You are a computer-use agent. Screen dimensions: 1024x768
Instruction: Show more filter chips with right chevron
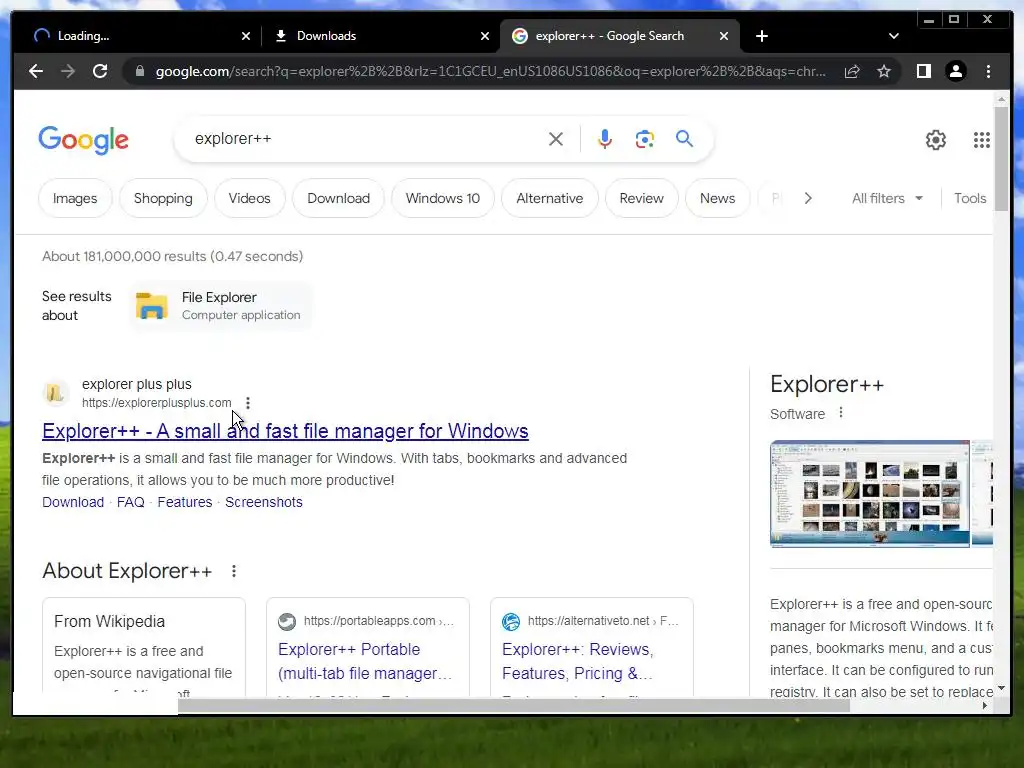pyautogui.click(x=808, y=198)
